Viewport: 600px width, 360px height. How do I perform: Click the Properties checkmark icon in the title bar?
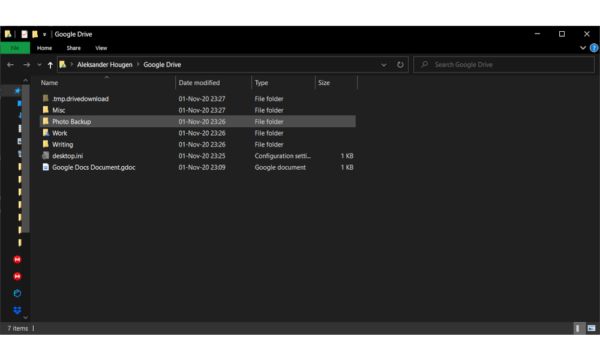[24, 34]
